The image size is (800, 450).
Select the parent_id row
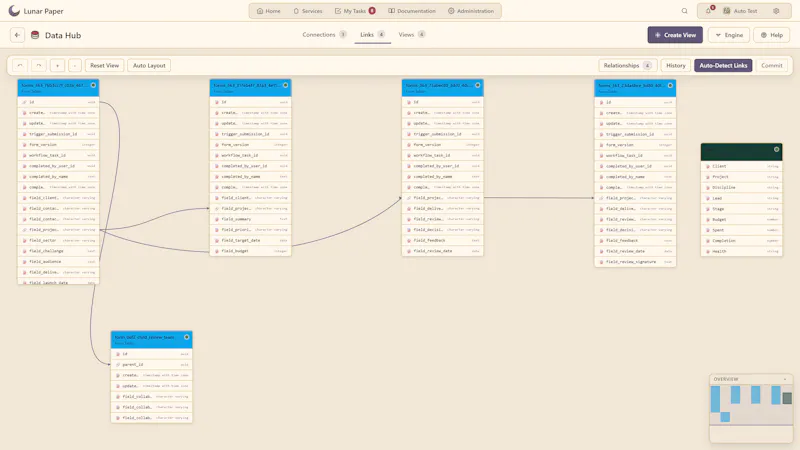pos(152,365)
